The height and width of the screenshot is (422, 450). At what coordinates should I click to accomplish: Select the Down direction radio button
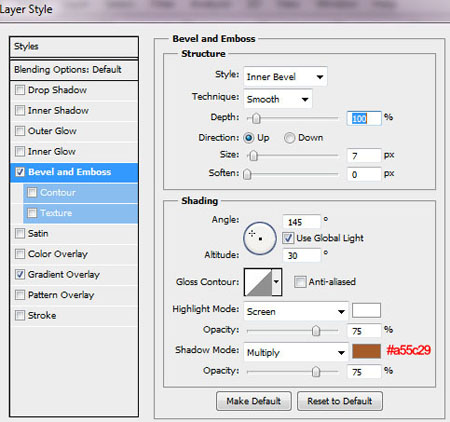coord(289,138)
